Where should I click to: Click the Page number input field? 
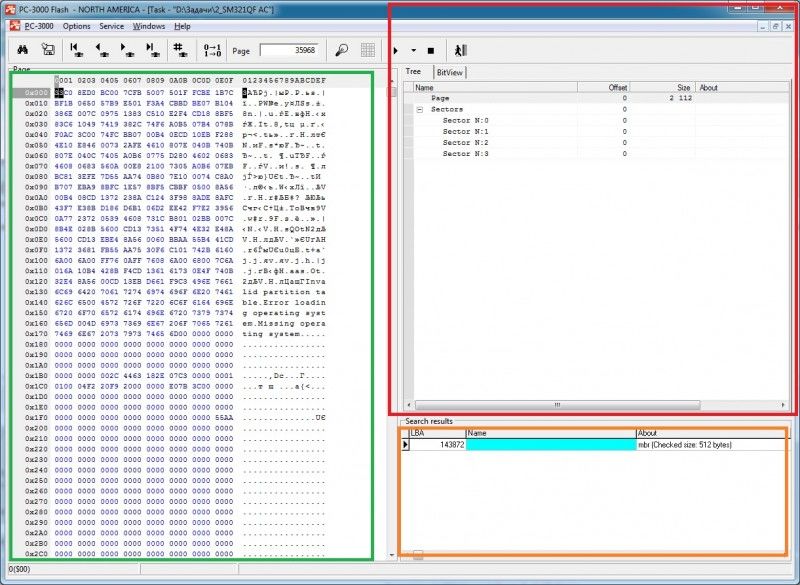(x=289, y=50)
